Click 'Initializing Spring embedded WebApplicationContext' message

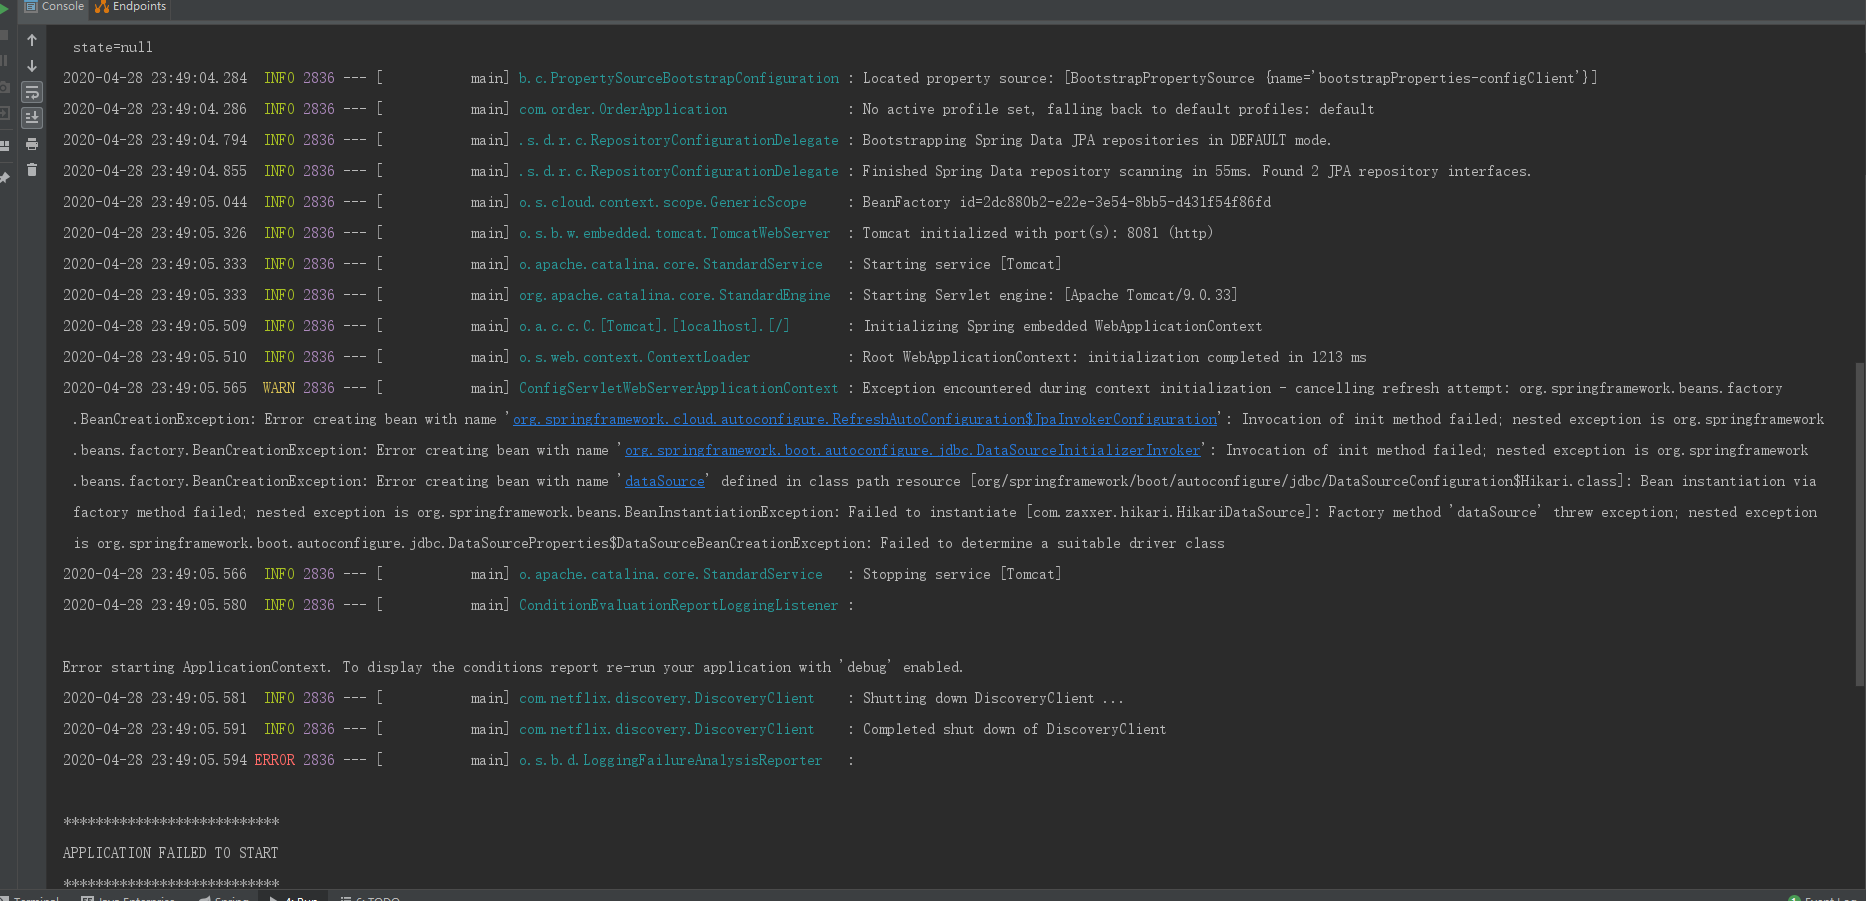point(1063,326)
